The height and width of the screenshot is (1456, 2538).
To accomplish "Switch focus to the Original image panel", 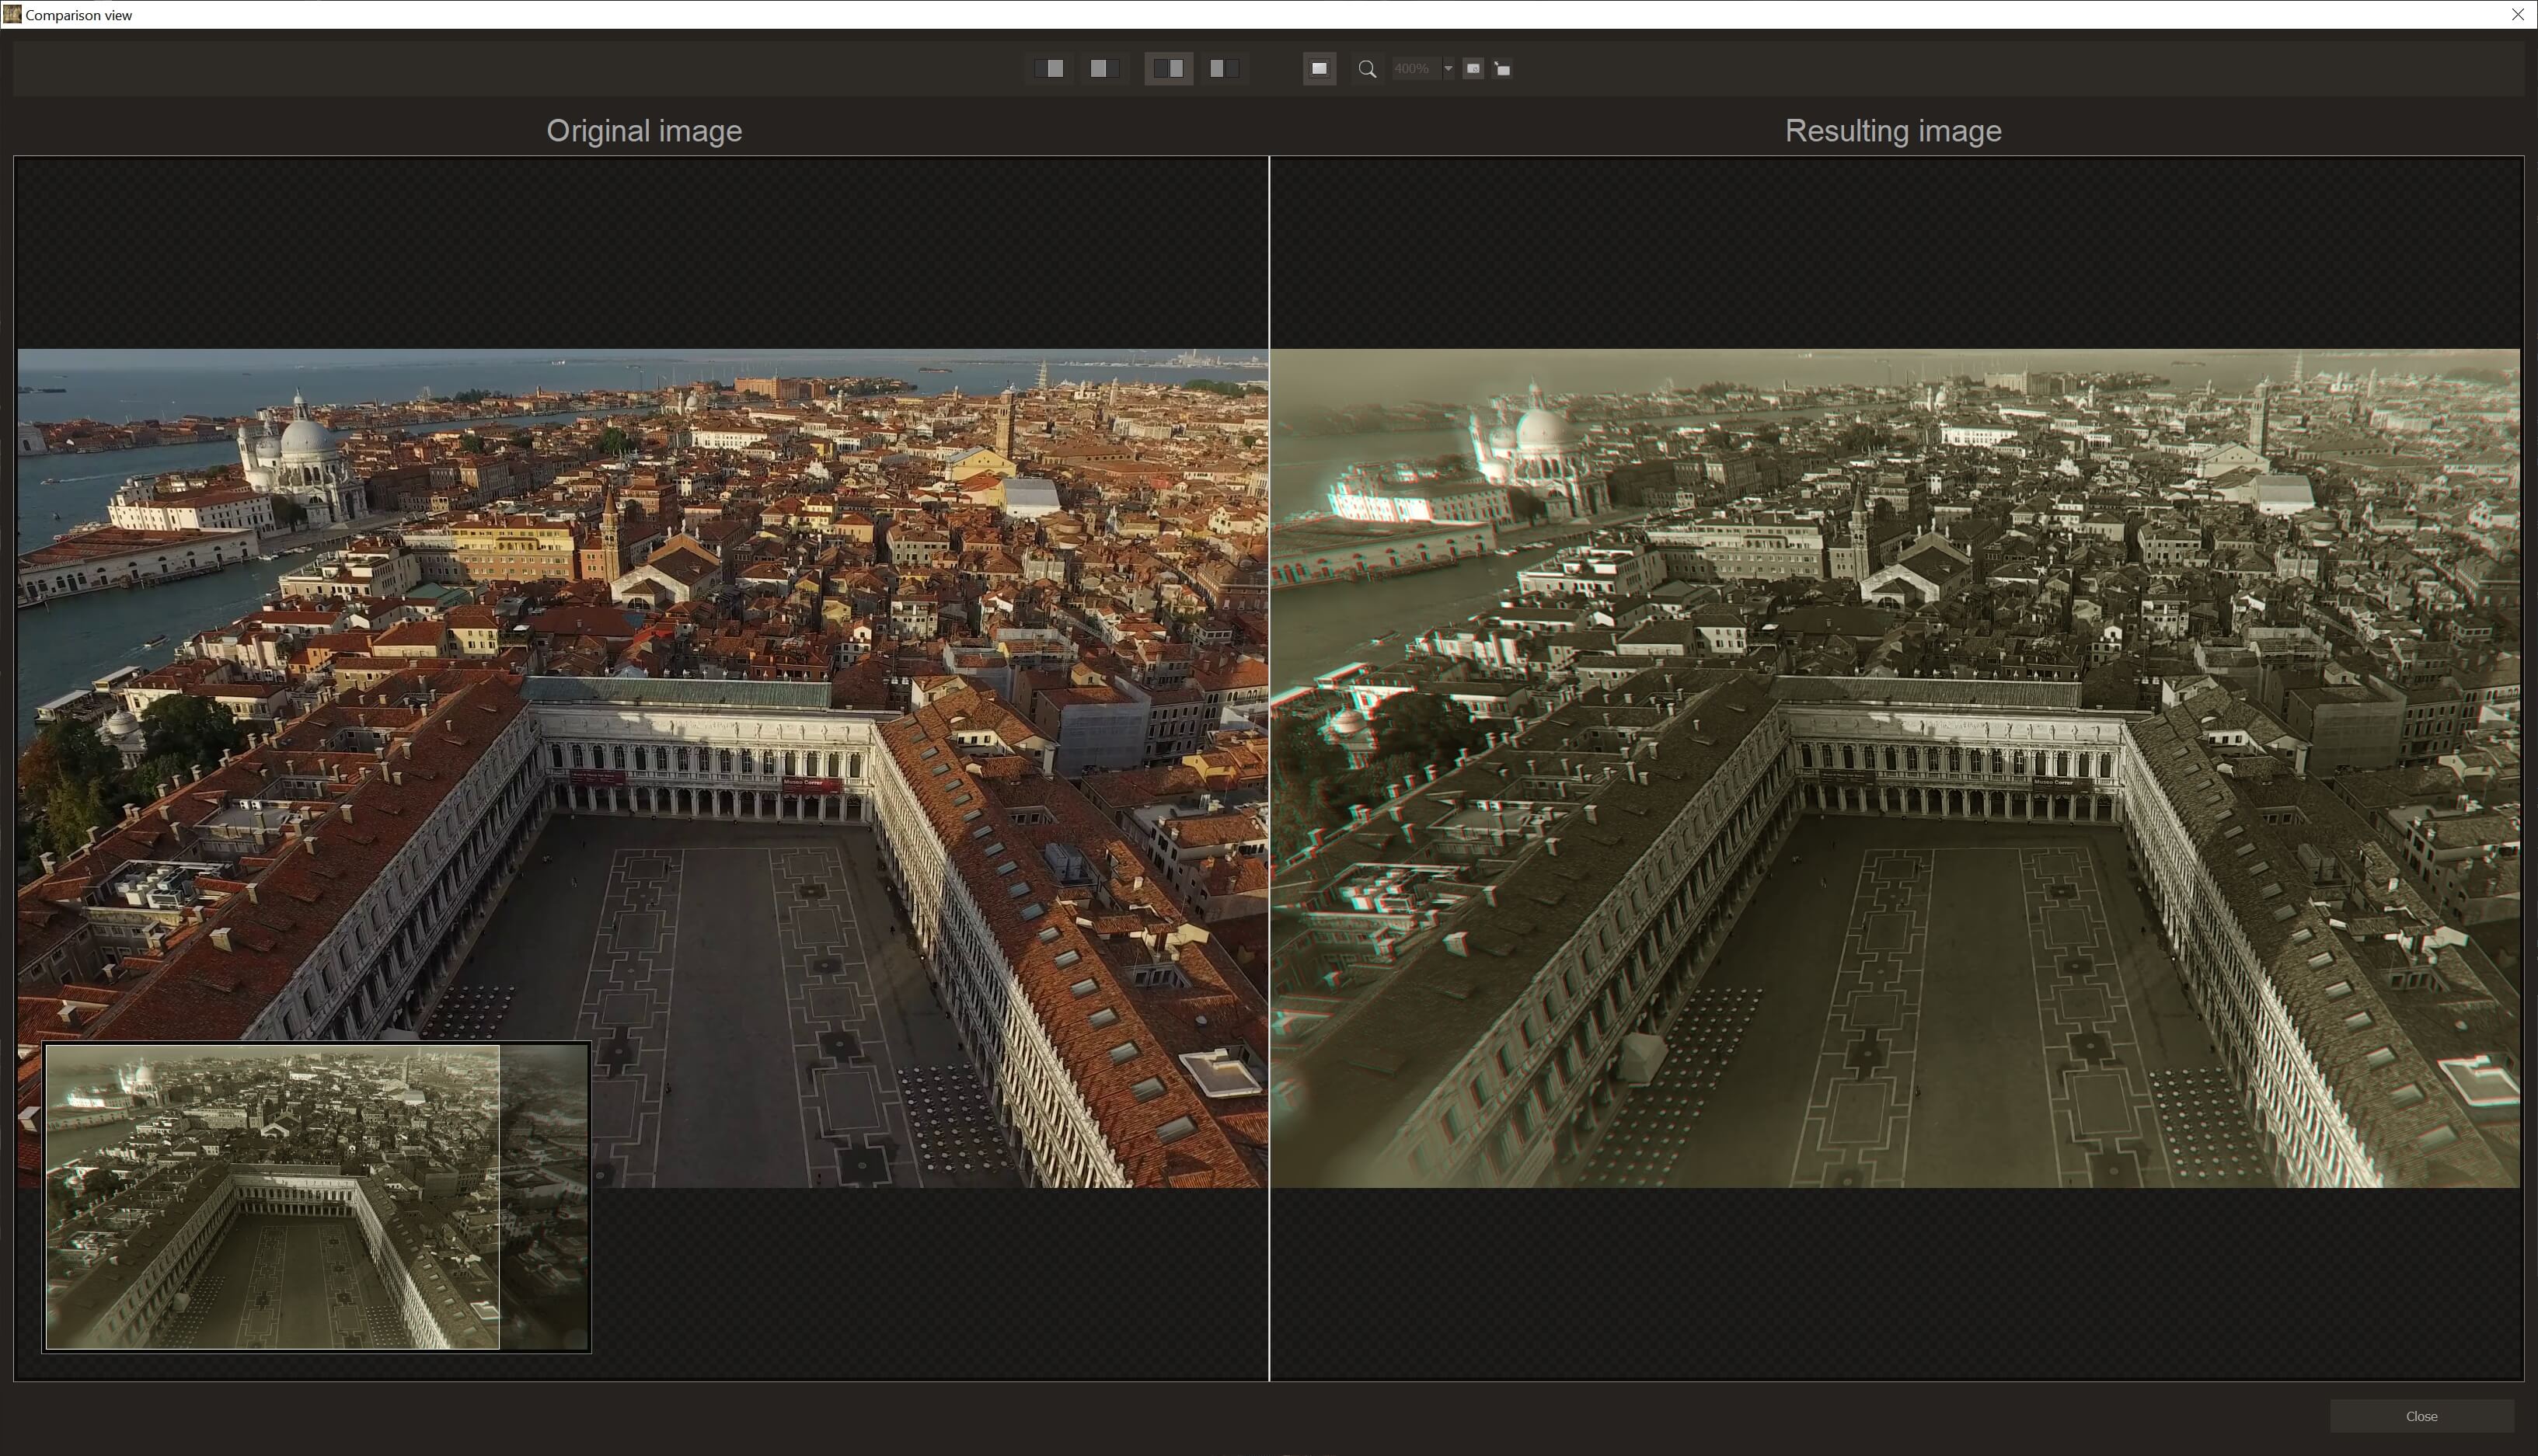I will pyautogui.click(x=643, y=700).
